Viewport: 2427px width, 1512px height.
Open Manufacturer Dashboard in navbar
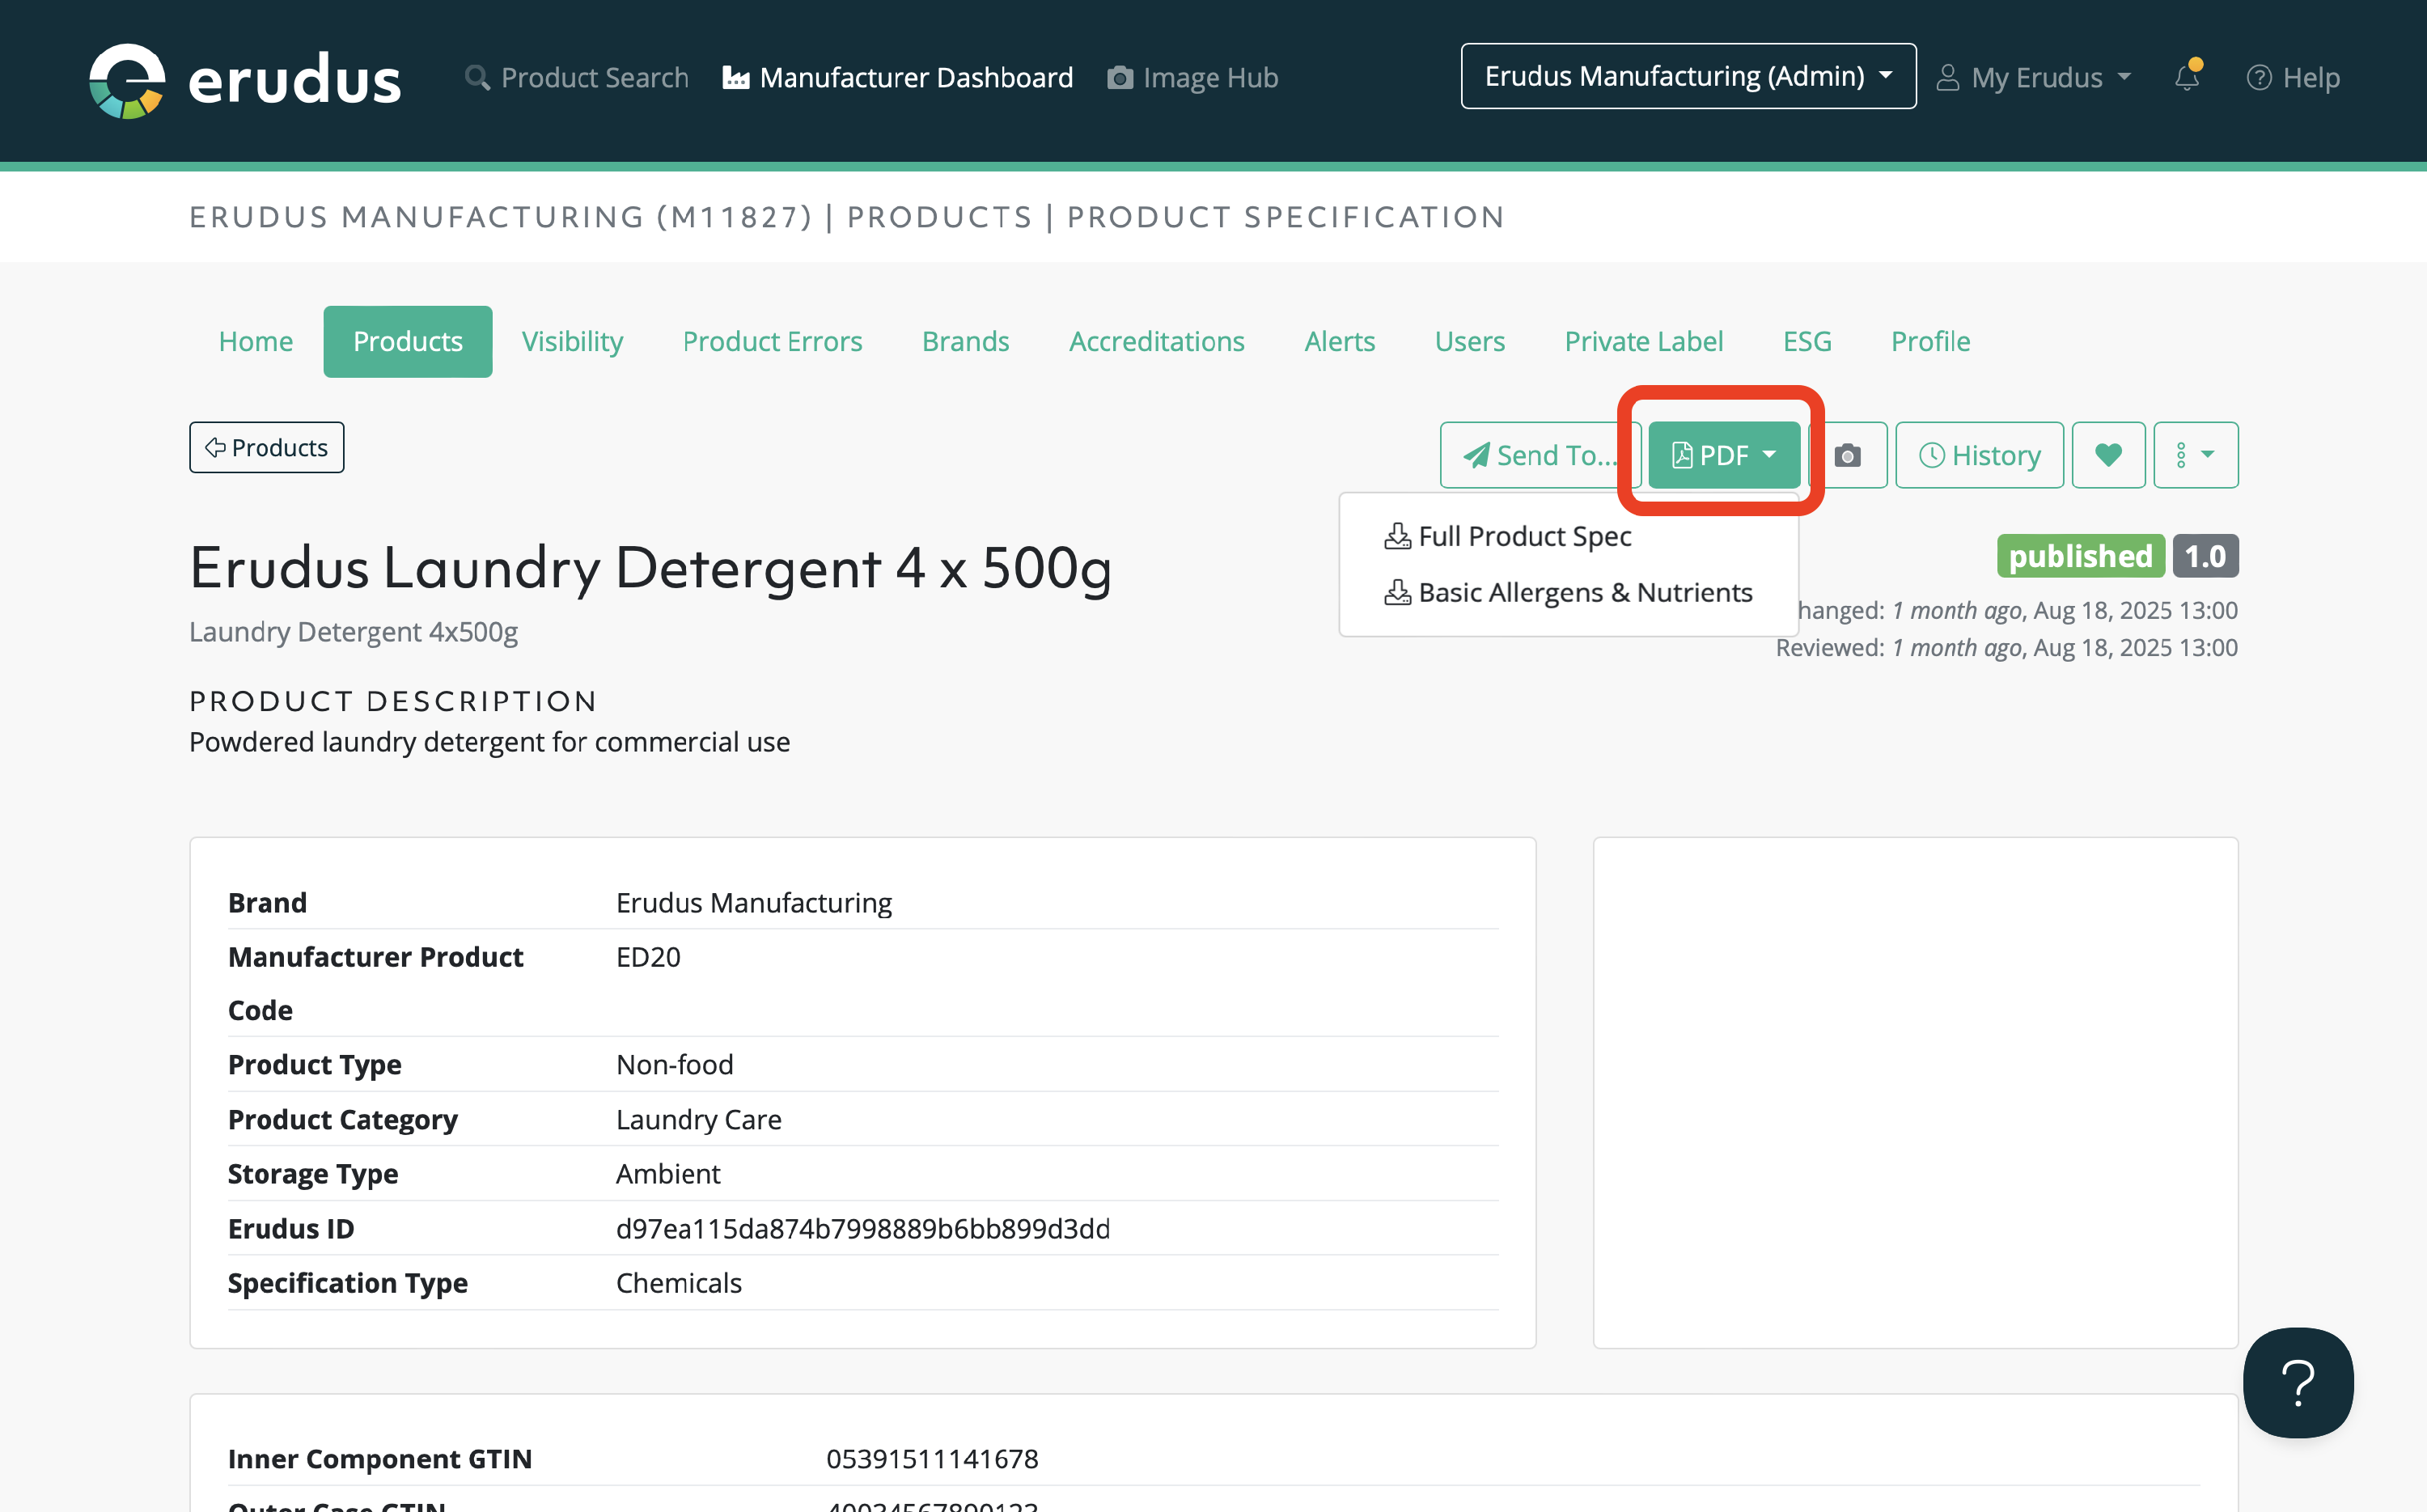[897, 77]
